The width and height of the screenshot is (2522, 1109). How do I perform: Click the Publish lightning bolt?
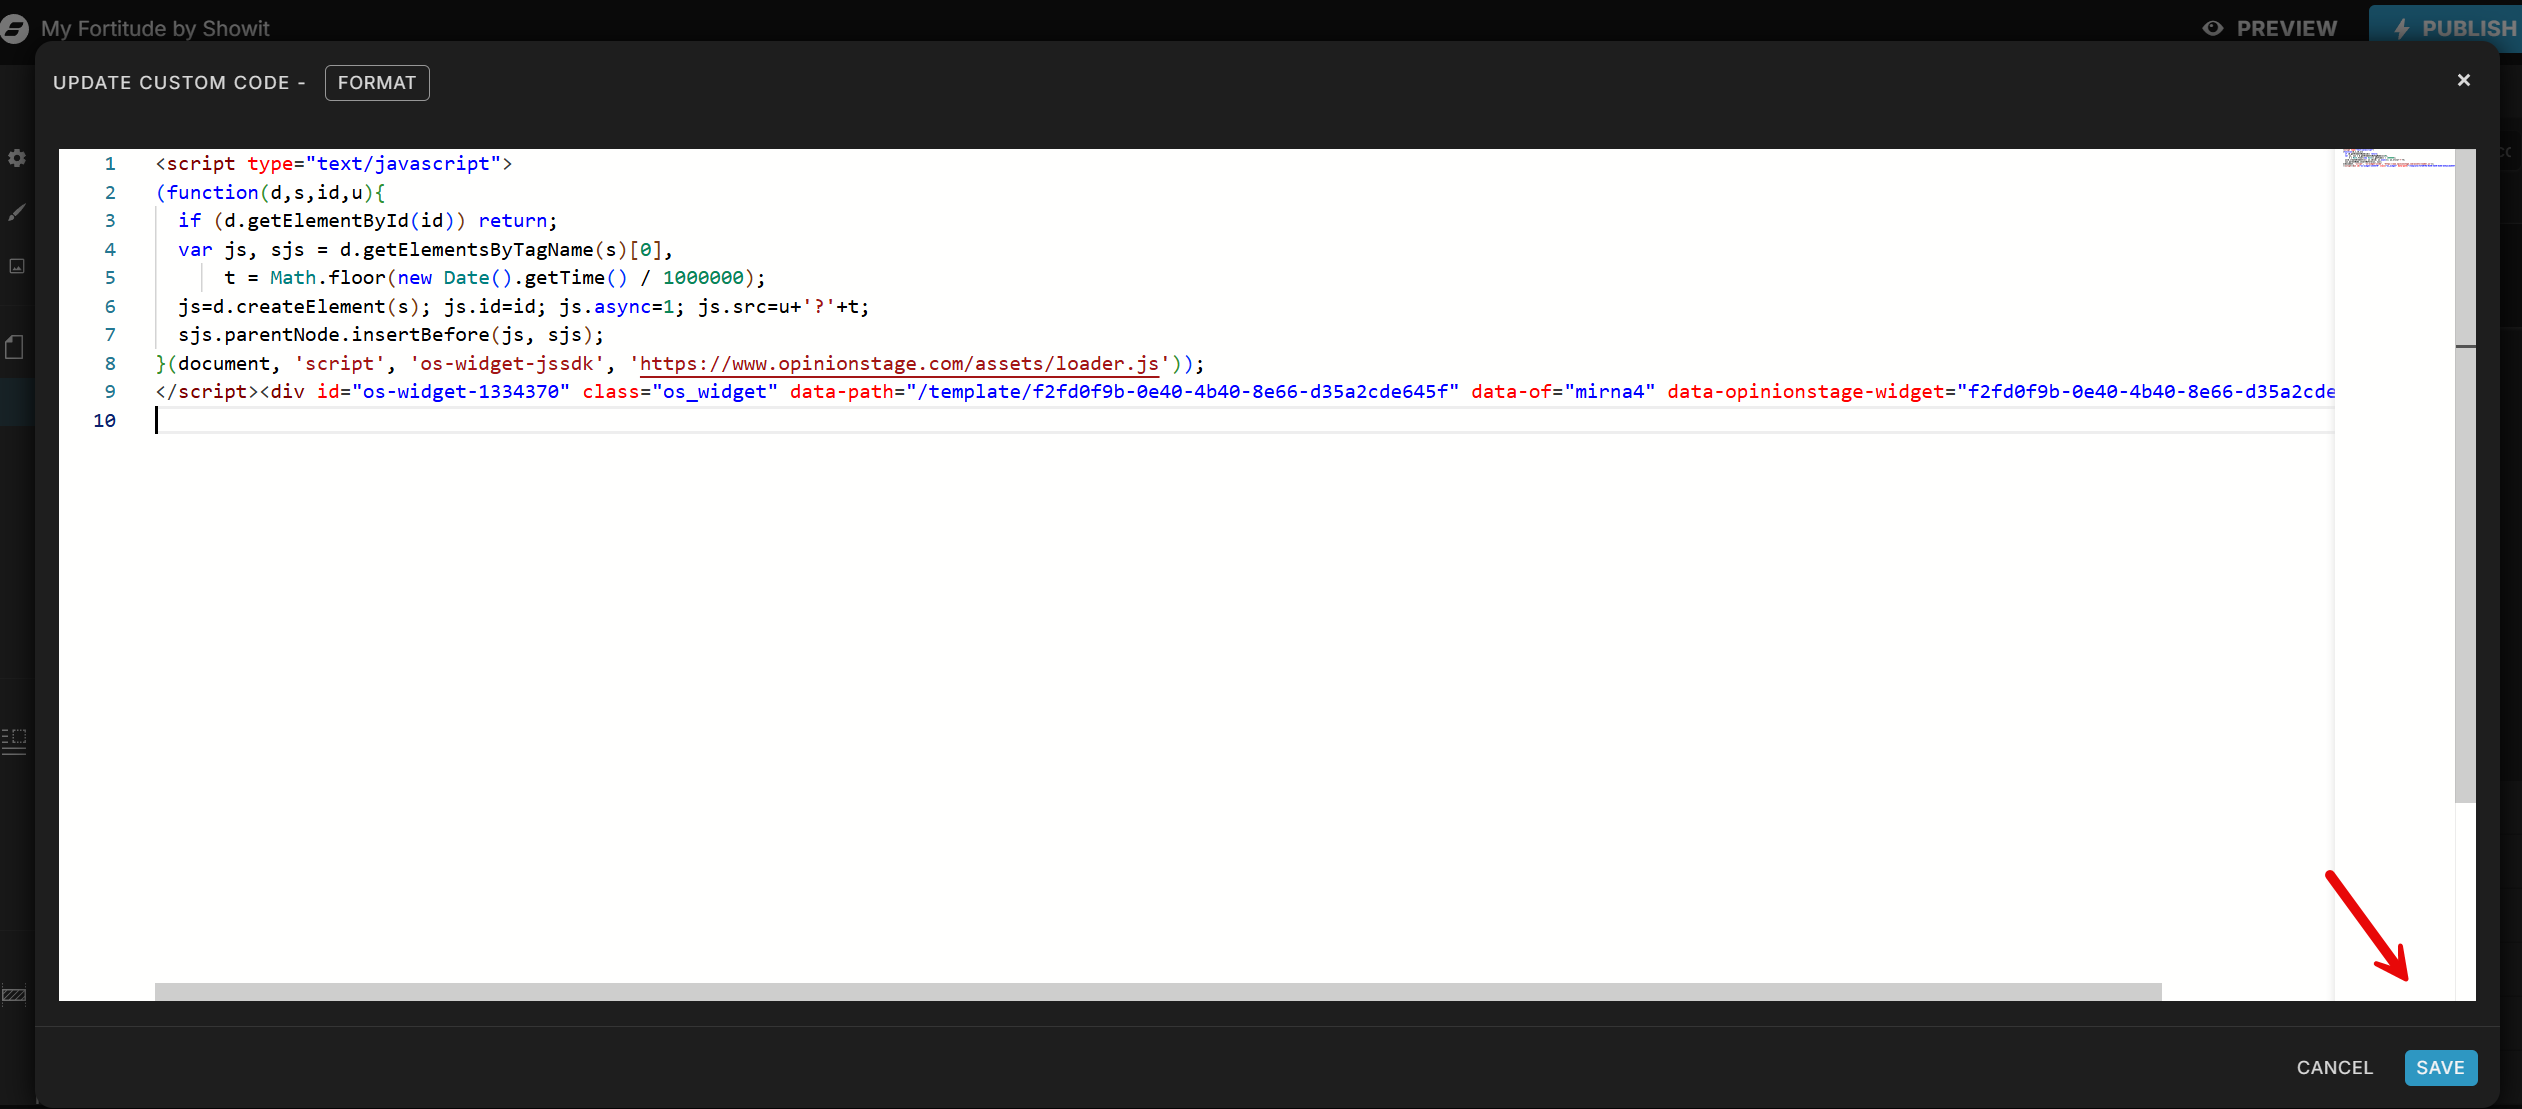tap(2403, 28)
